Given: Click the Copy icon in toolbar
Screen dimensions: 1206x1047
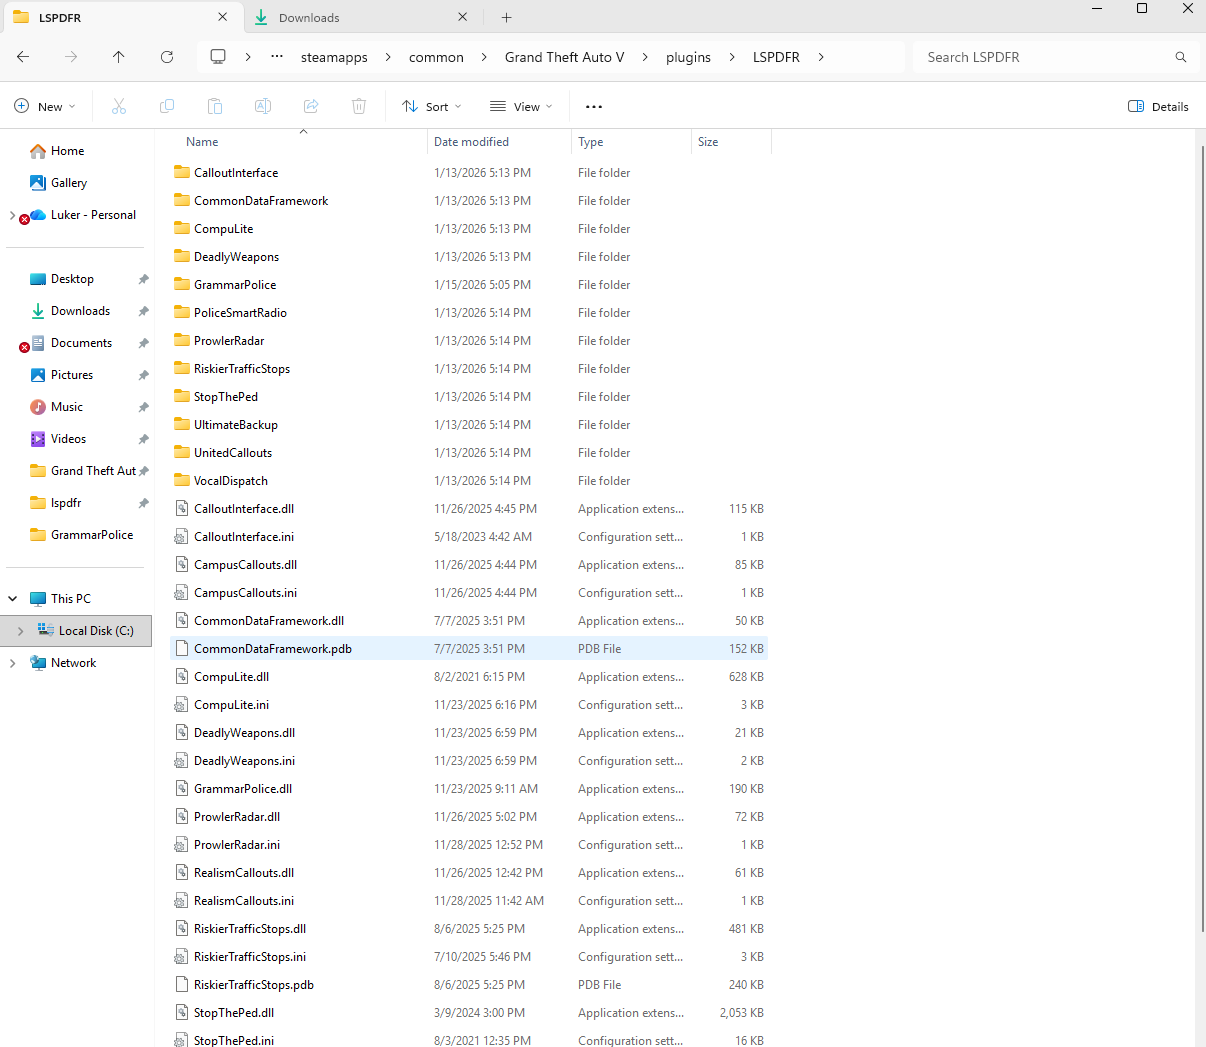Looking at the screenshot, I should click(x=167, y=106).
